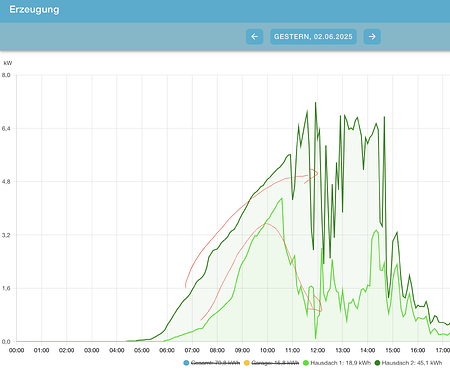Click the 00:00 label on the time axis

(x=16, y=350)
